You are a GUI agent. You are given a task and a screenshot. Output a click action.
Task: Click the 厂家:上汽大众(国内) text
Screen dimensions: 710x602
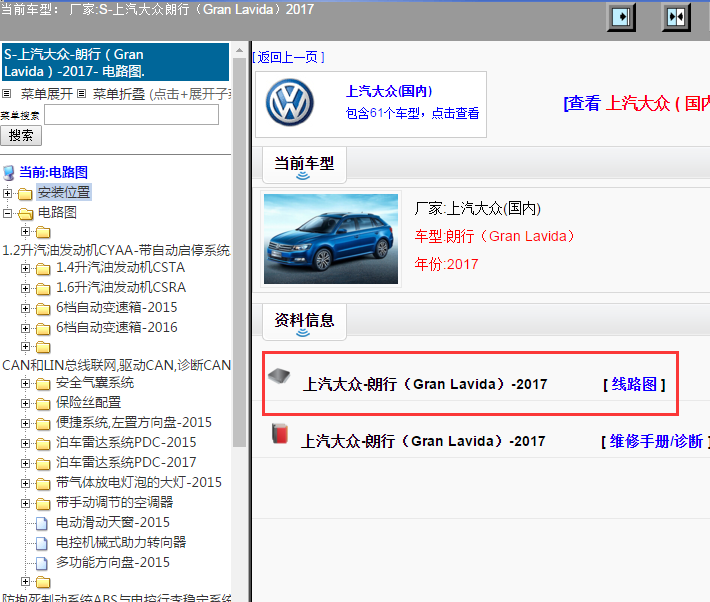click(478, 208)
